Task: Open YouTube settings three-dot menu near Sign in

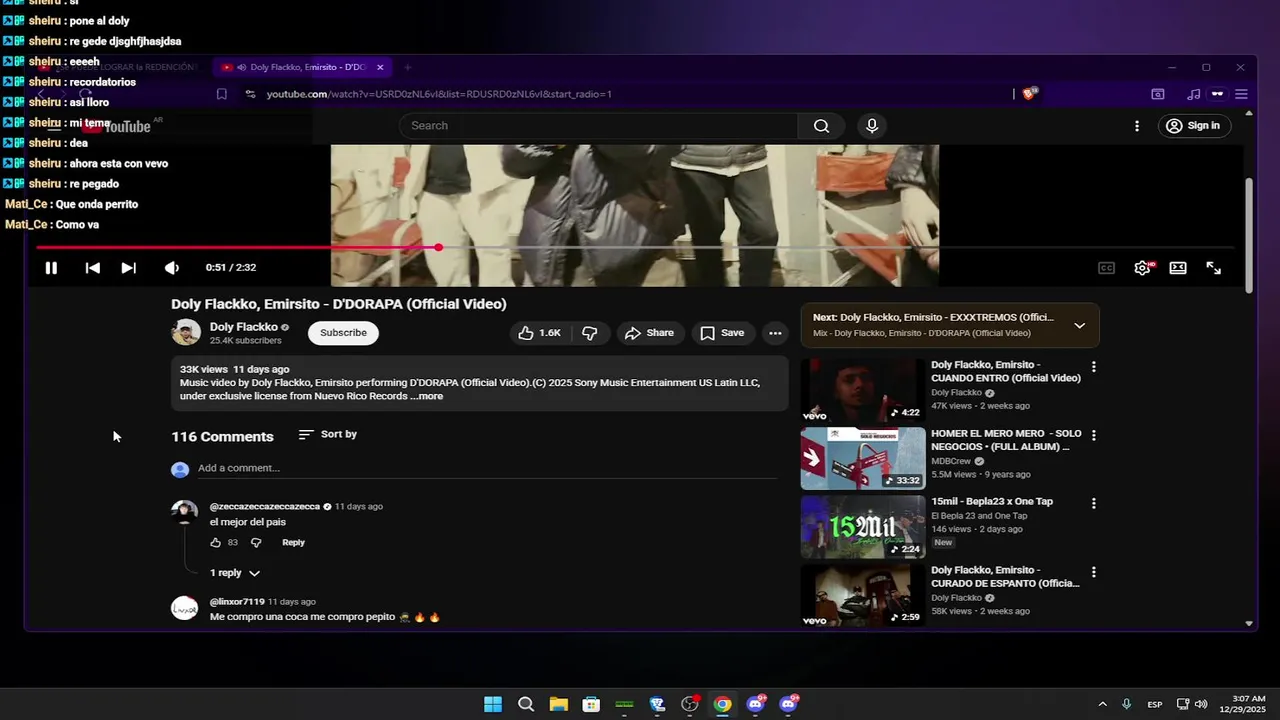Action: [1136, 126]
